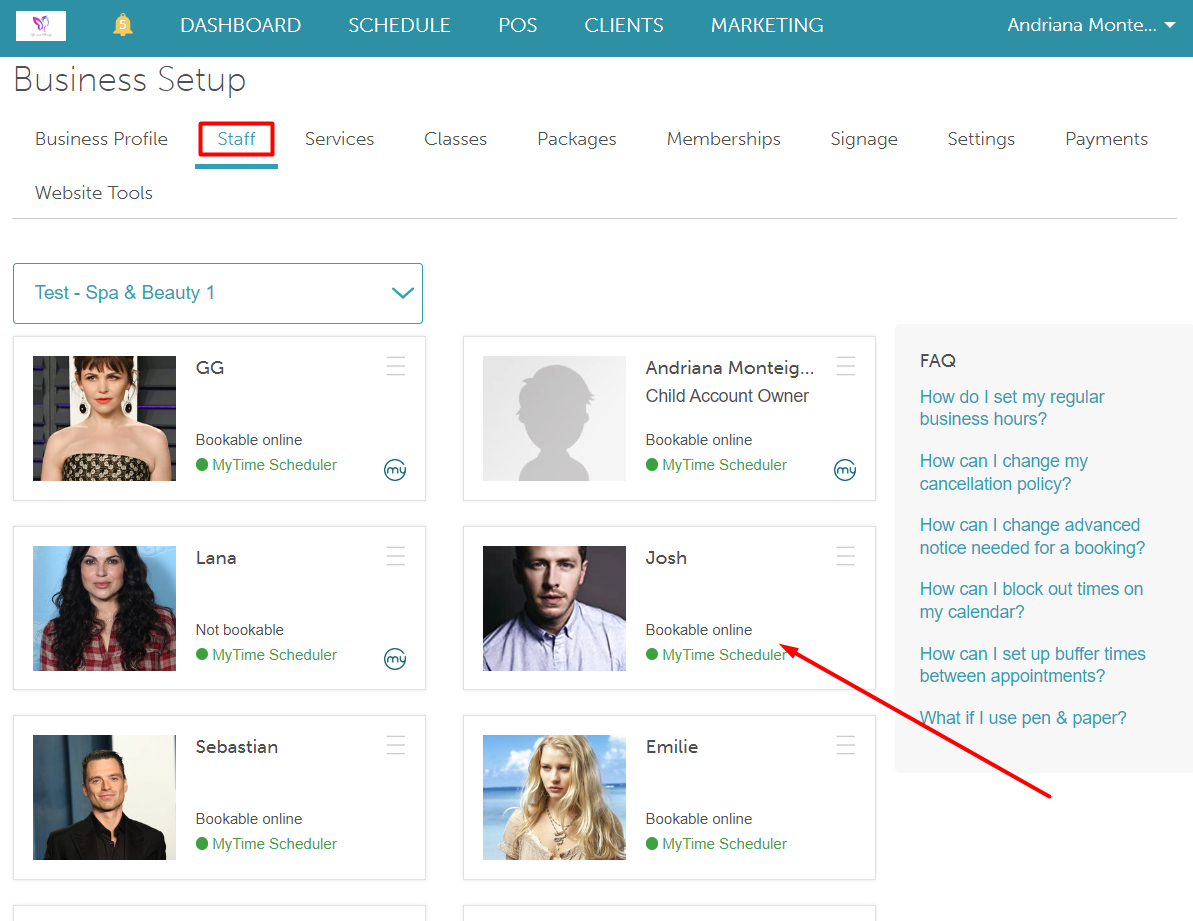Open FAQ on buffer times between appointments
Image resolution: width=1193 pixels, height=921 pixels.
tap(1032, 665)
